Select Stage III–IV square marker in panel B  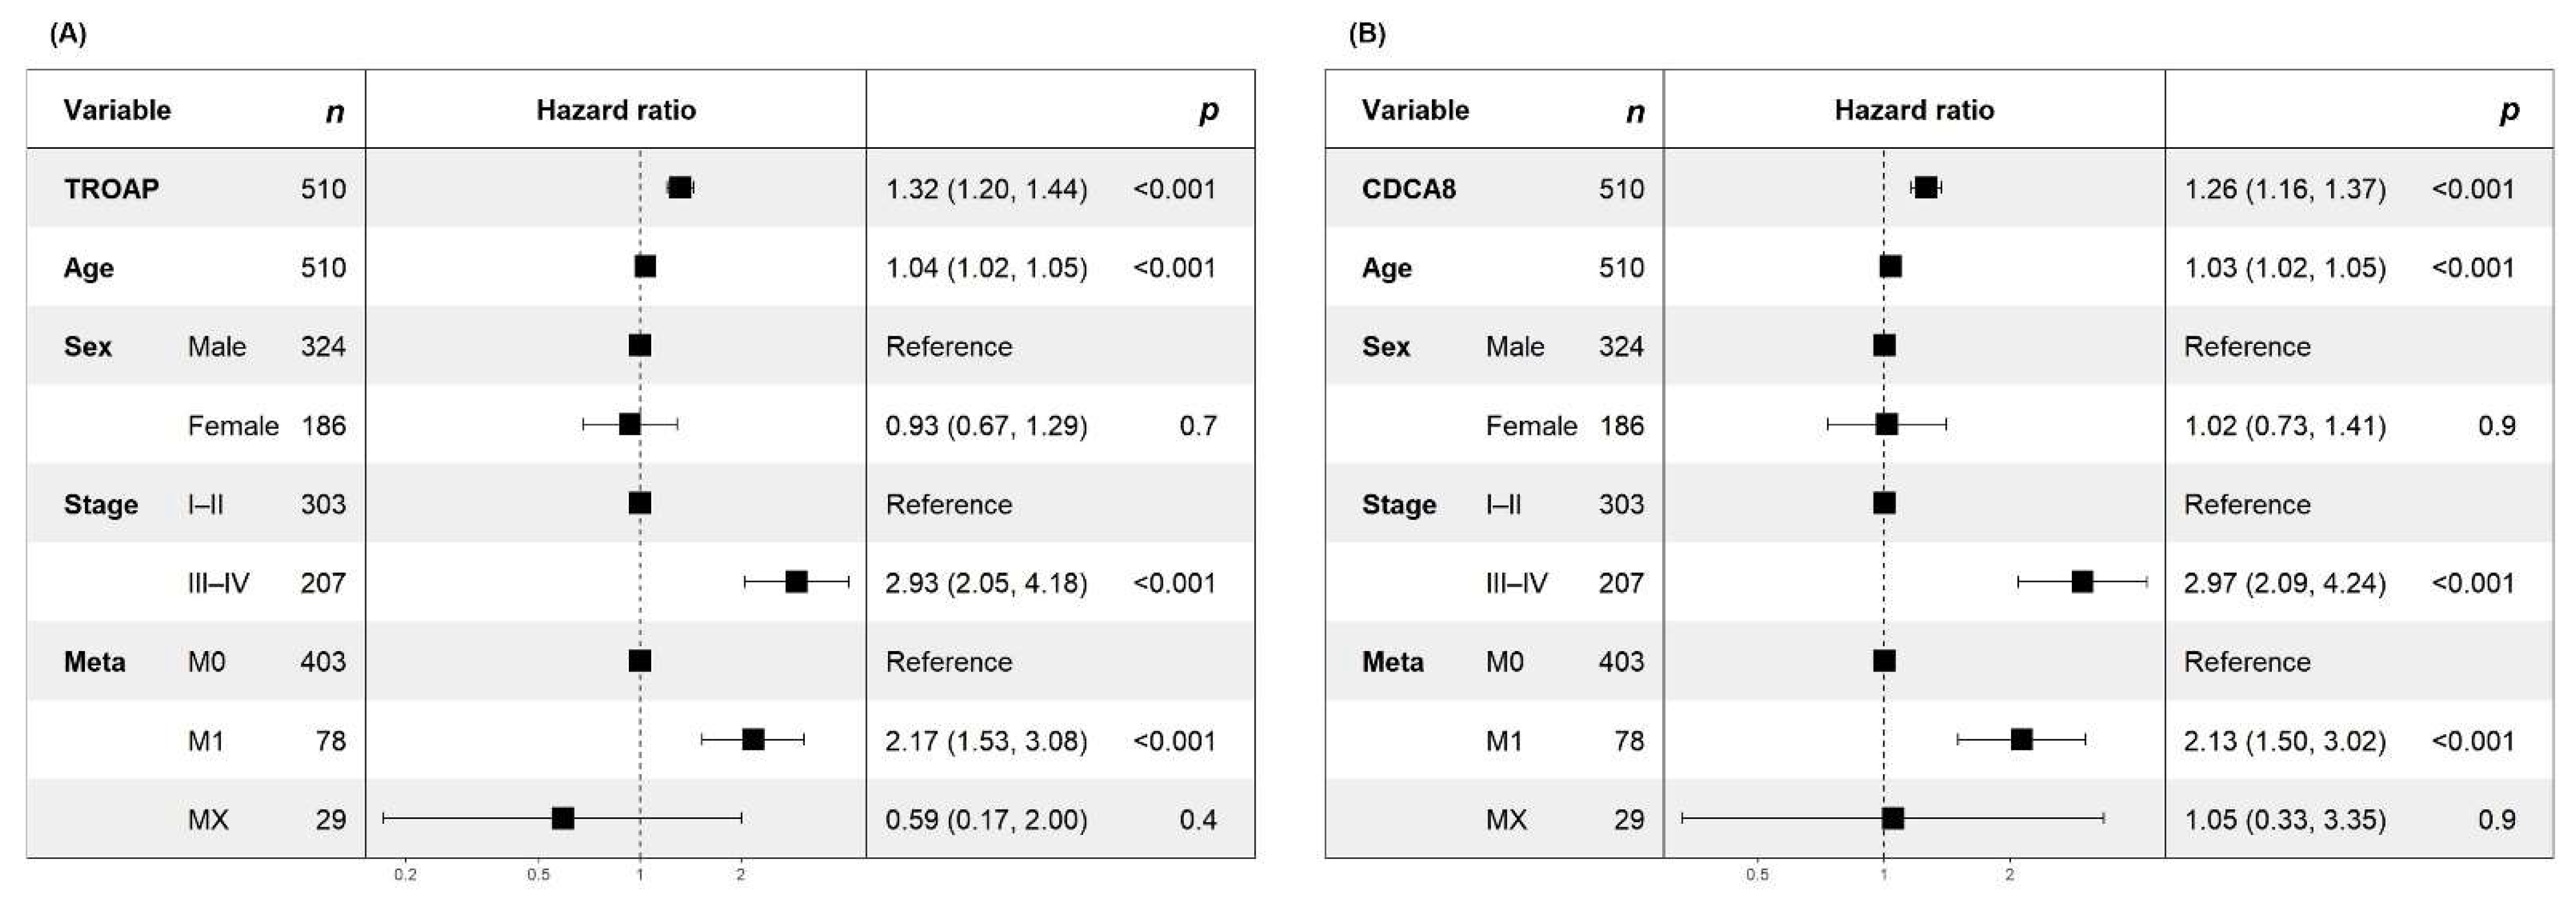pyautogui.click(x=2082, y=582)
